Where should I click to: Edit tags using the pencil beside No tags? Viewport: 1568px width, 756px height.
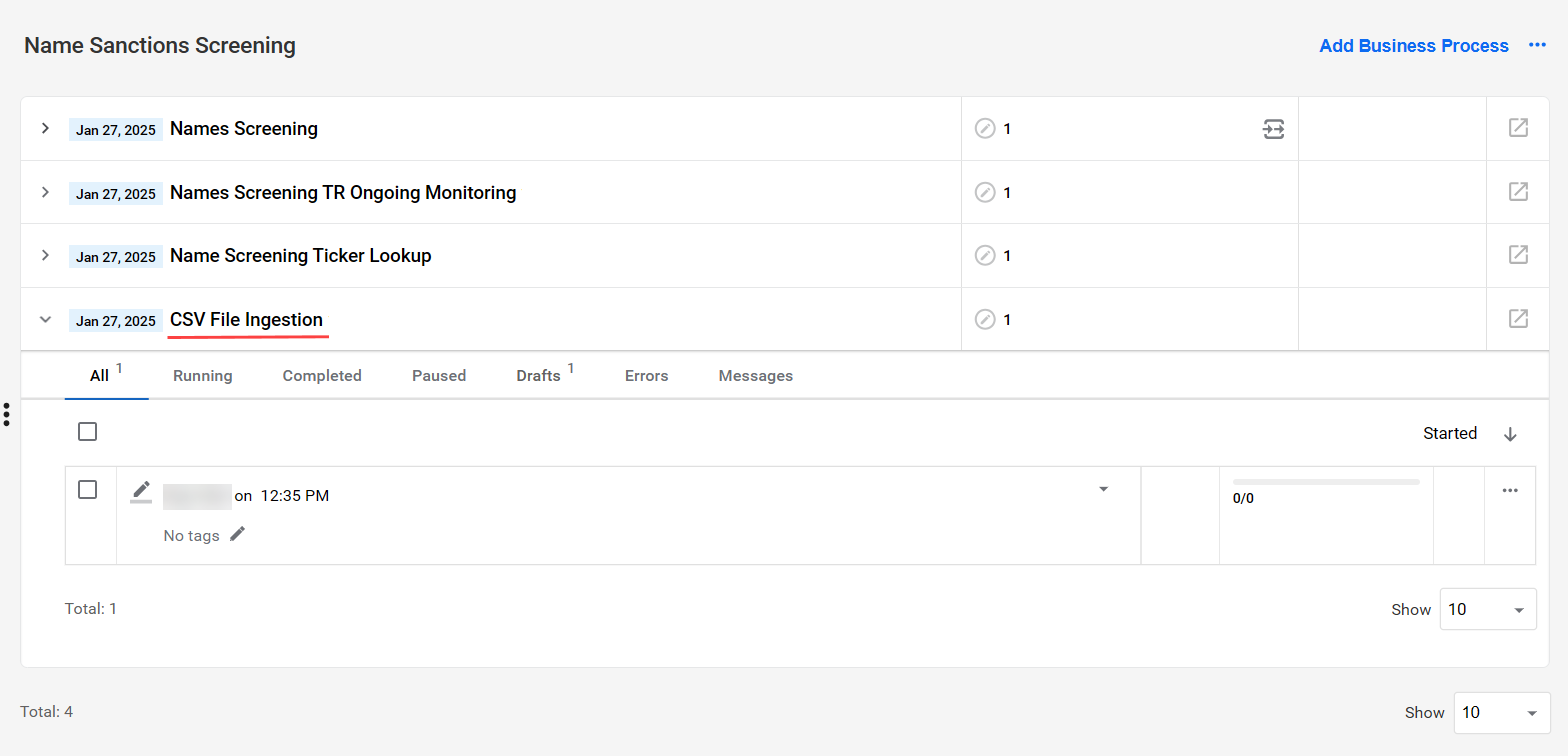tap(237, 534)
